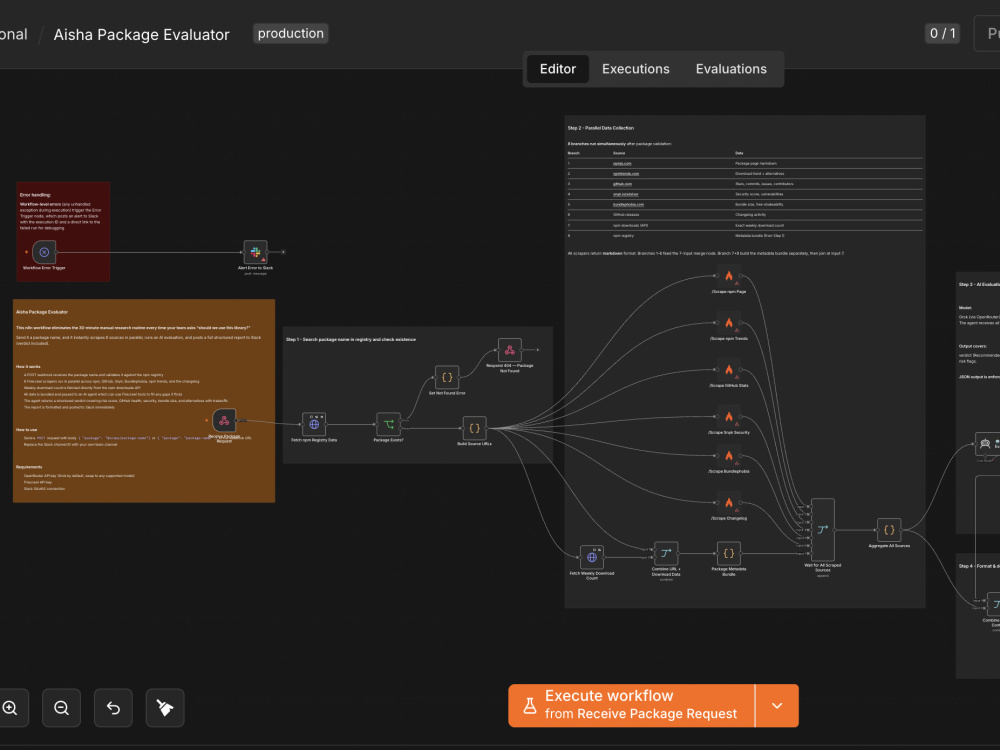Open the Scrape GitHub Stats node

728,370
